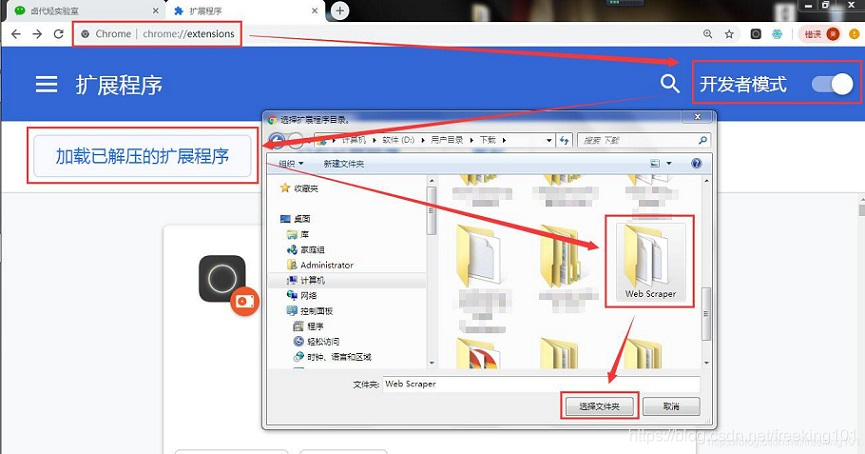Open help with the blue question icon
The image size is (865, 454).
pyautogui.click(x=696, y=164)
